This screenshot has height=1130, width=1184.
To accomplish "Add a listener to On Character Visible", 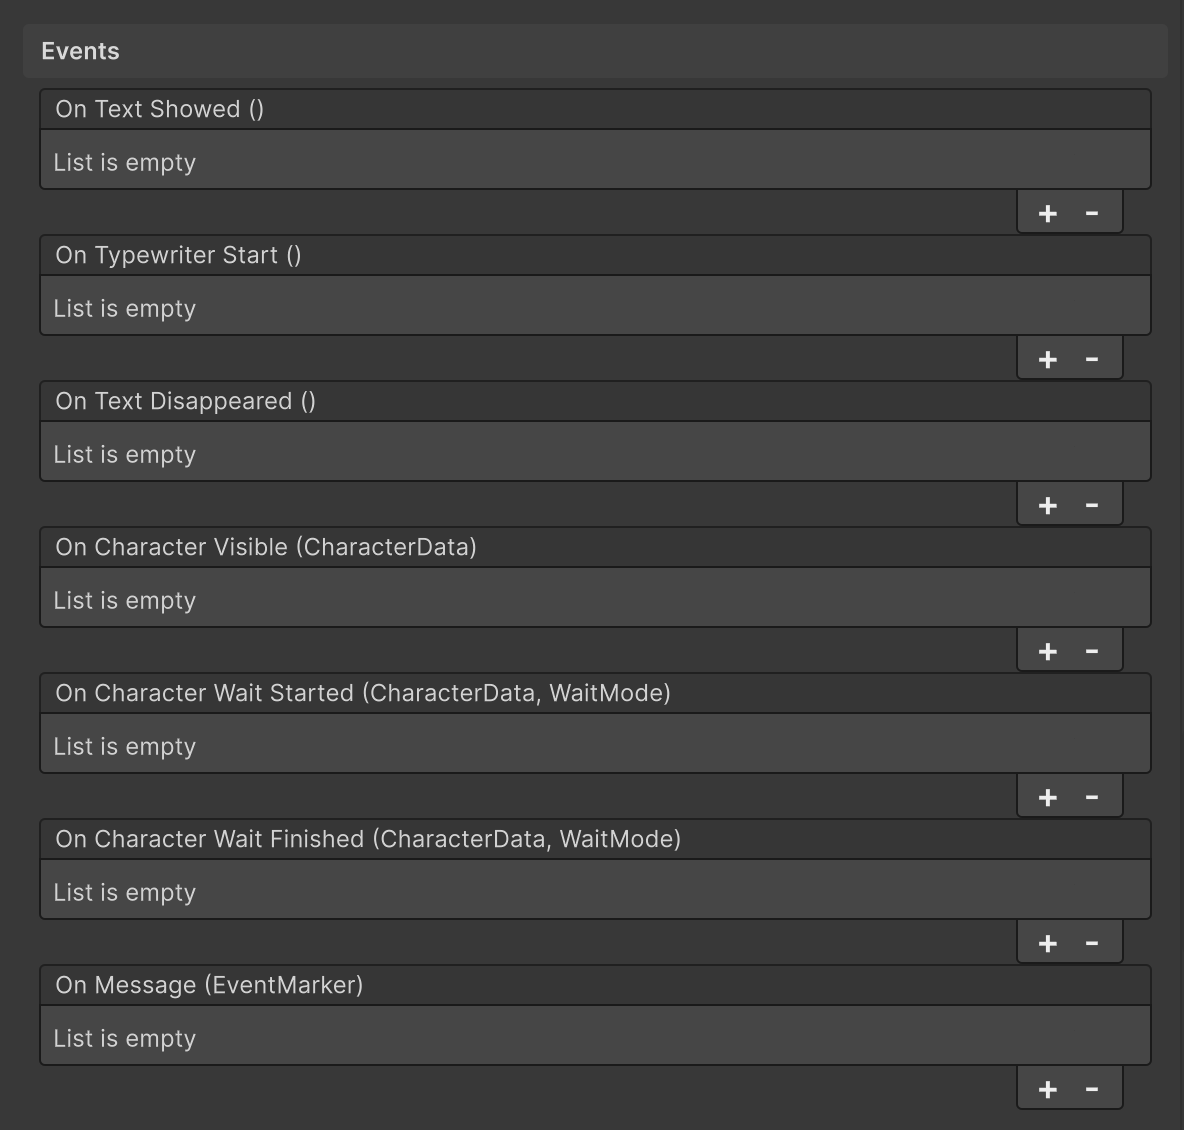I will (x=1047, y=651).
